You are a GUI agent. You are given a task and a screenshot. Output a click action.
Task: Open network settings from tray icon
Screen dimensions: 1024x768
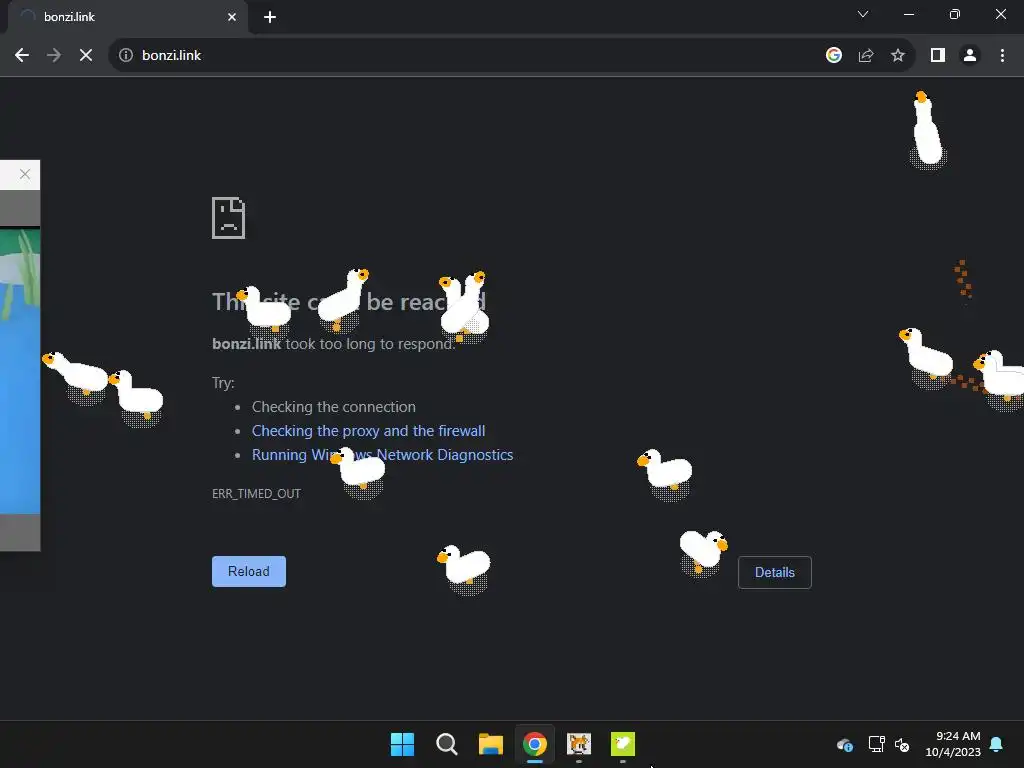(876, 744)
